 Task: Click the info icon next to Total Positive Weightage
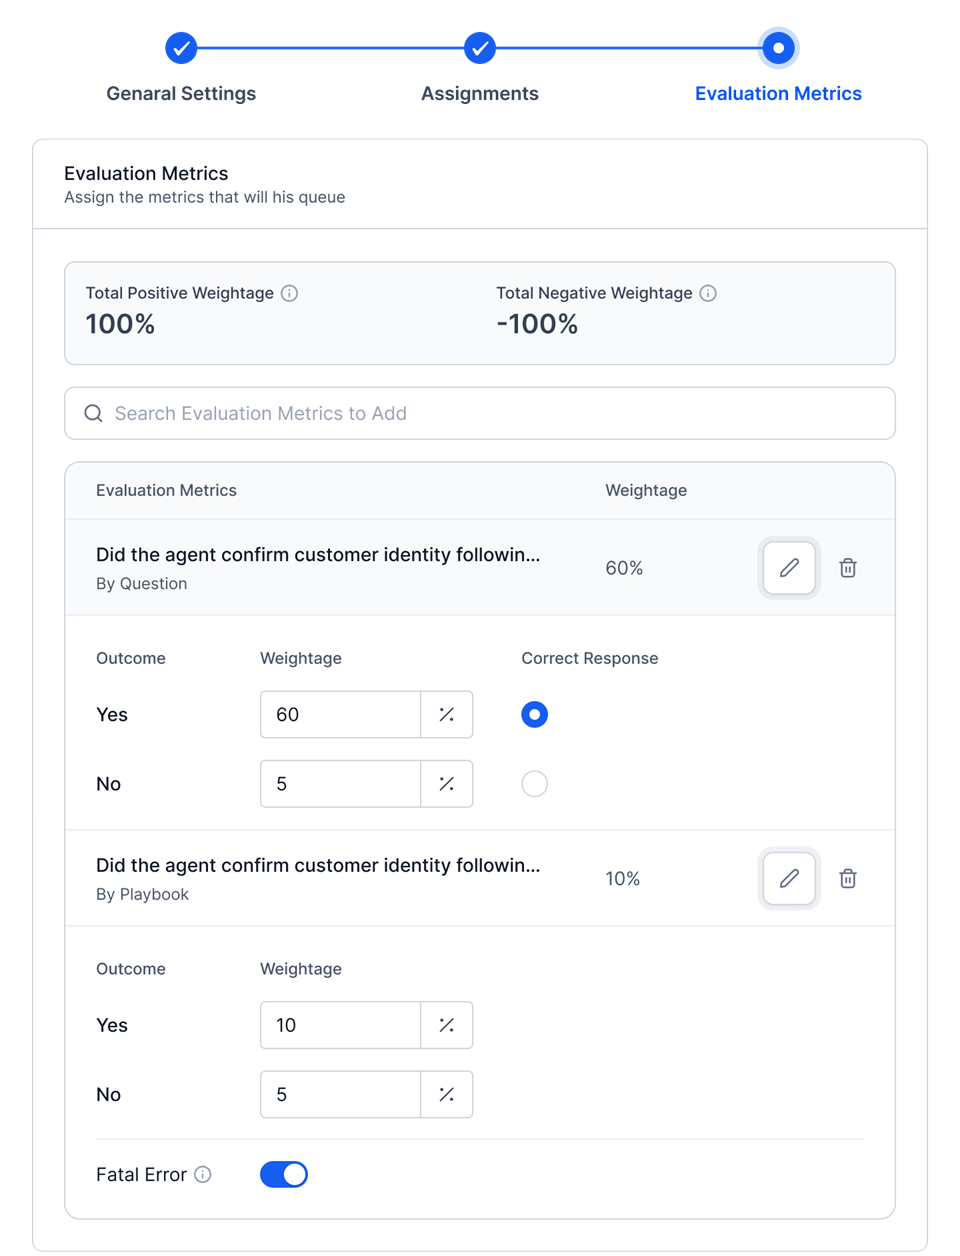pos(289,293)
